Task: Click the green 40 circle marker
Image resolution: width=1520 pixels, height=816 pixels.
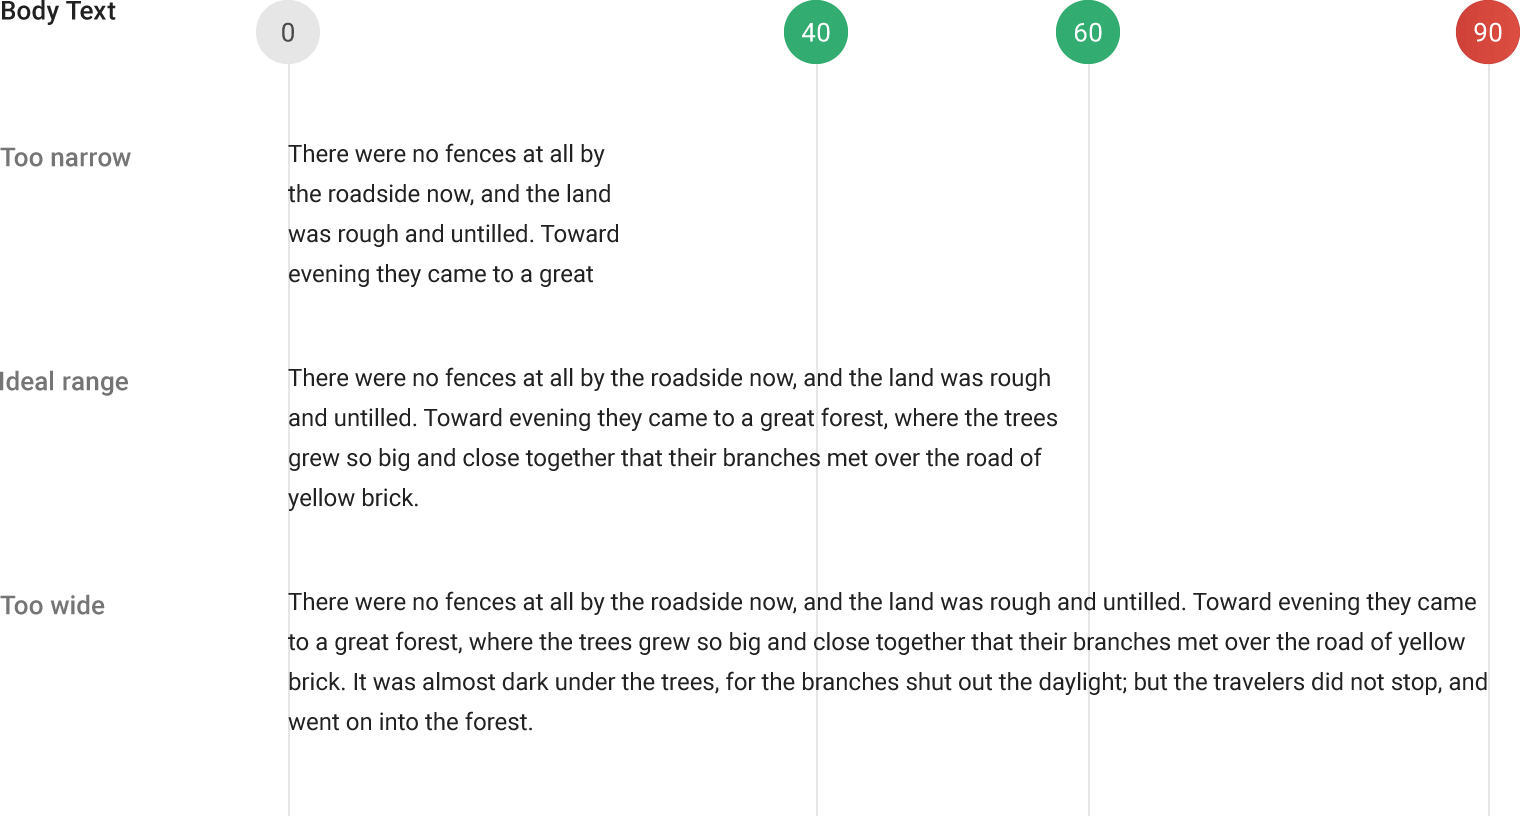Action: tap(816, 32)
